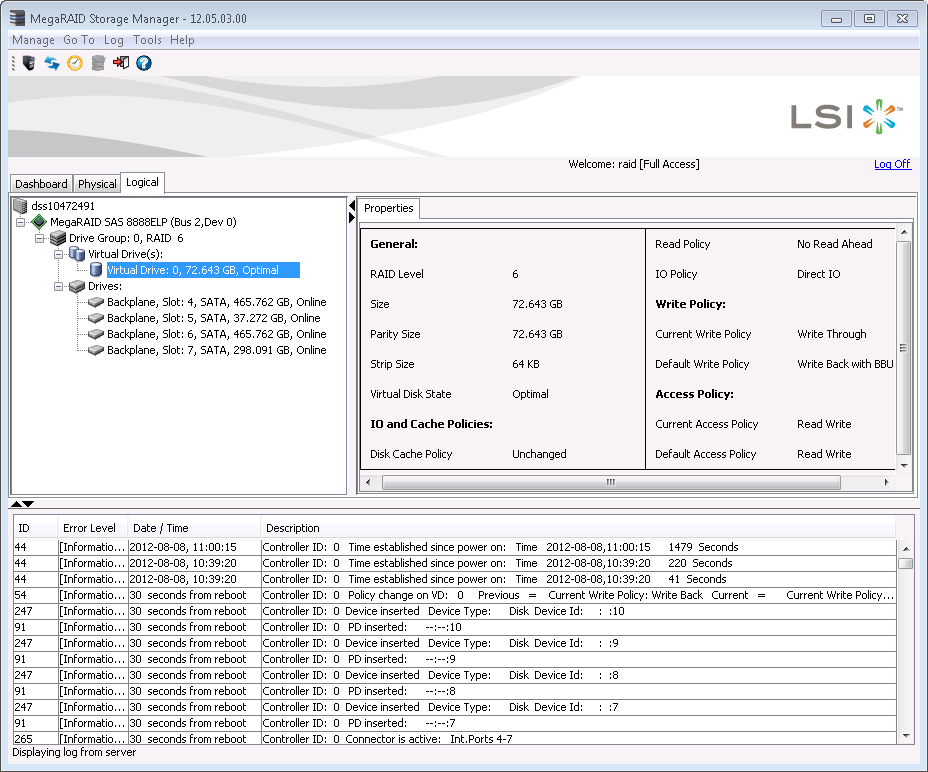
Task: Click the No Read Ahead value
Action: pos(834,244)
